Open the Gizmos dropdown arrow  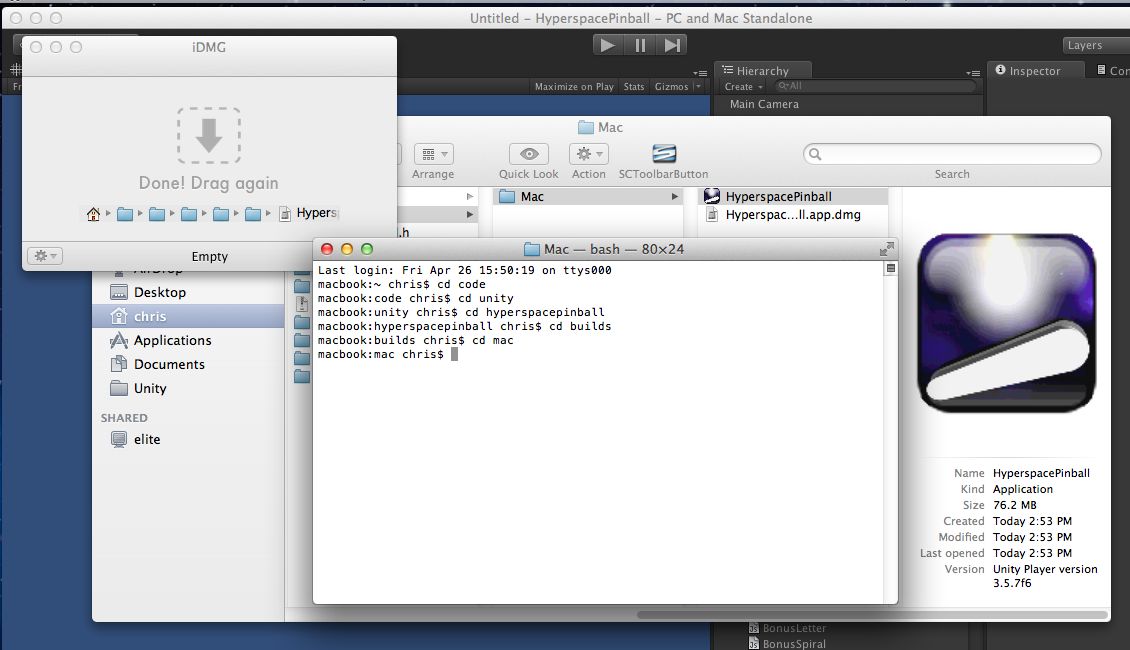(698, 86)
